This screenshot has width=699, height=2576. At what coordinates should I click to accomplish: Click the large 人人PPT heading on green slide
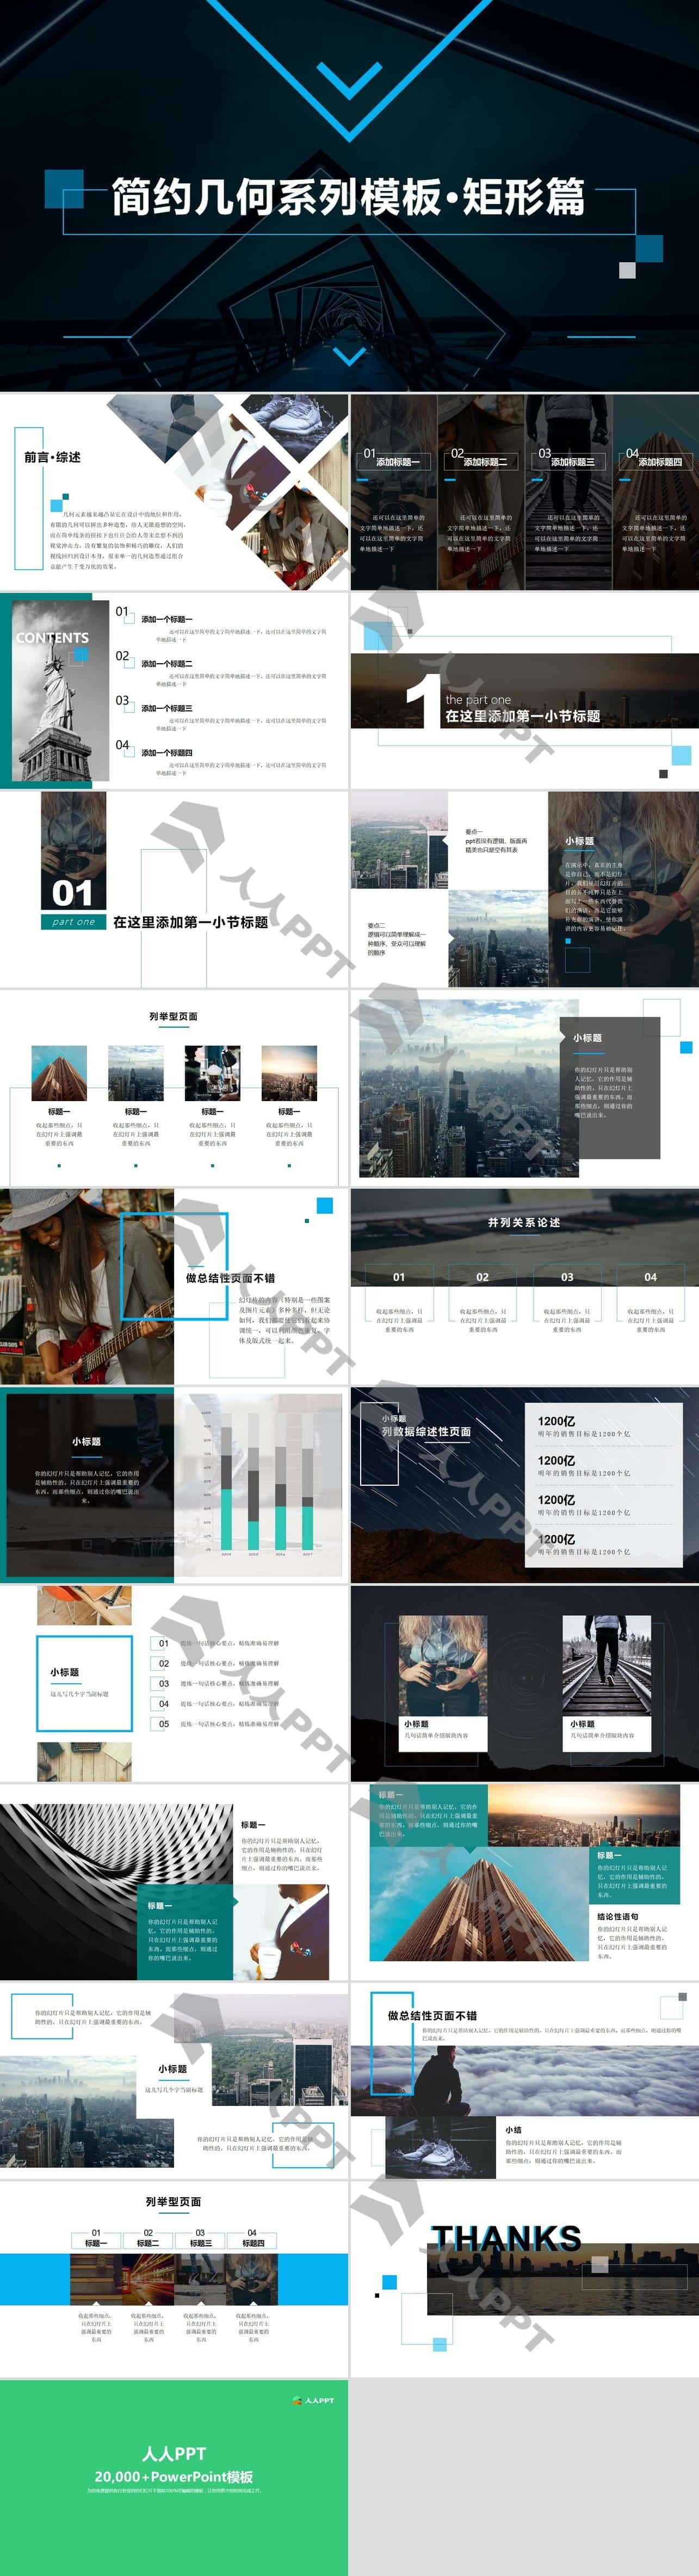[x=174, y=2453]
